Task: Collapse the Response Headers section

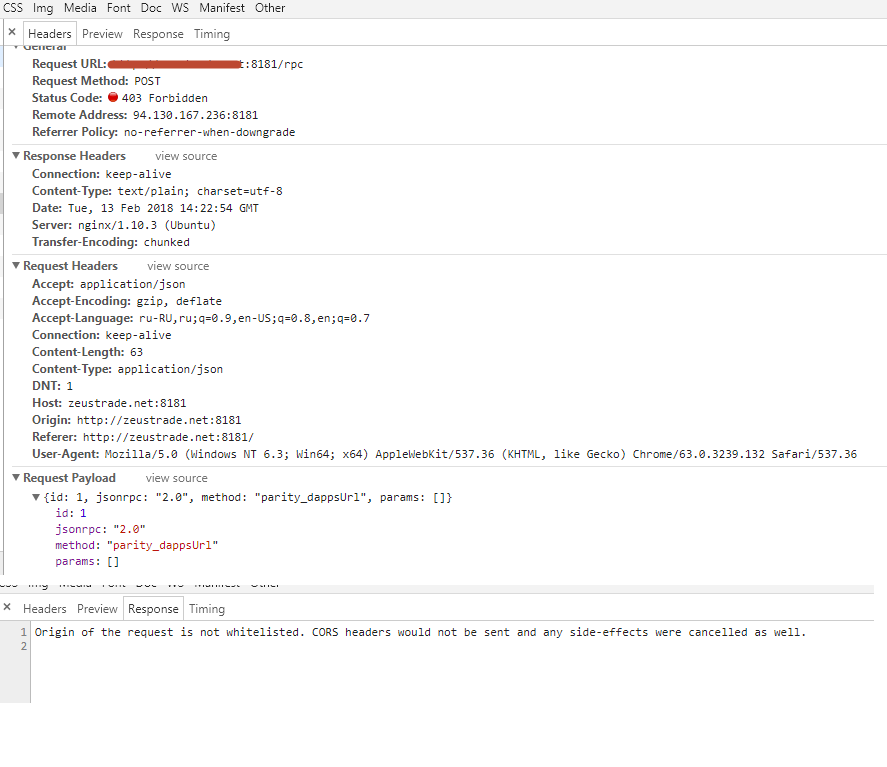Action: tap(16, 156)
